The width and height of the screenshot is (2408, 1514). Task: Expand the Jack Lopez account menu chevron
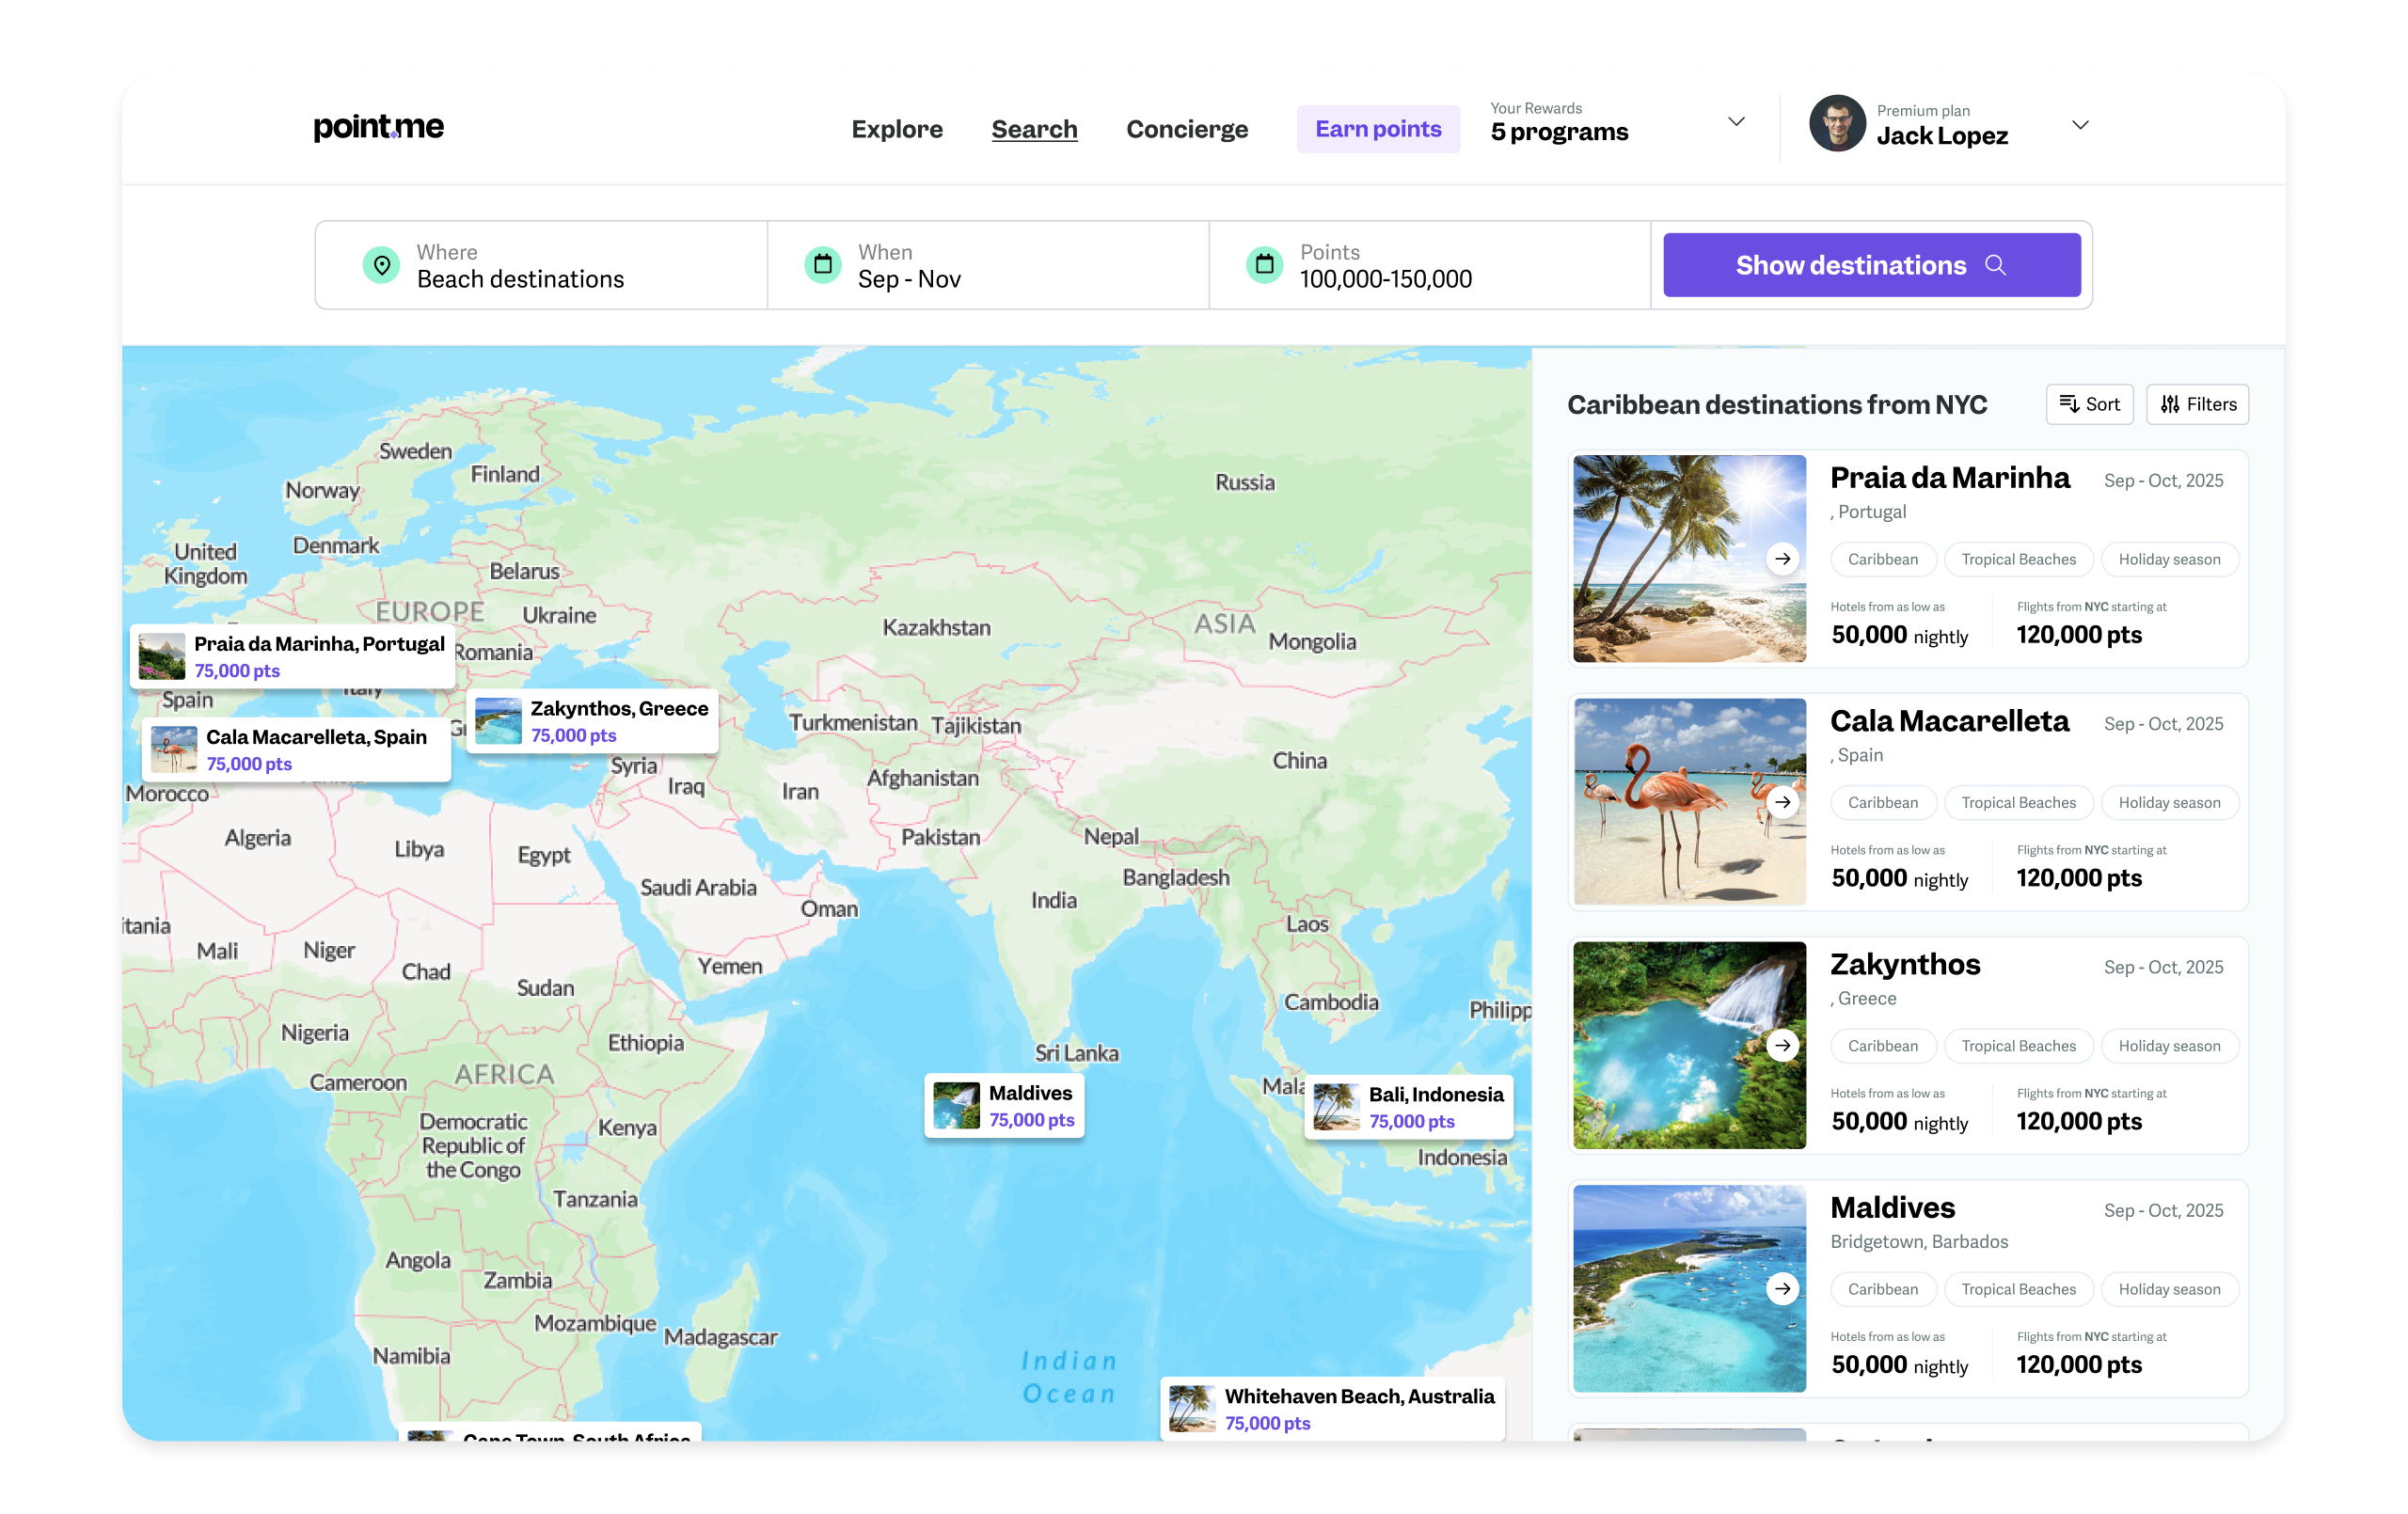(2080, 125)
